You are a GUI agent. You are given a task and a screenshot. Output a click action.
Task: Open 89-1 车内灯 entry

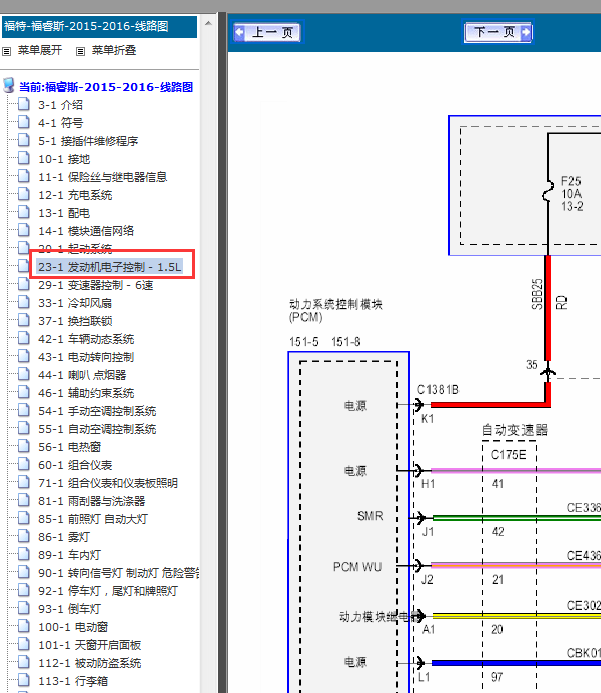click(69, 555)
